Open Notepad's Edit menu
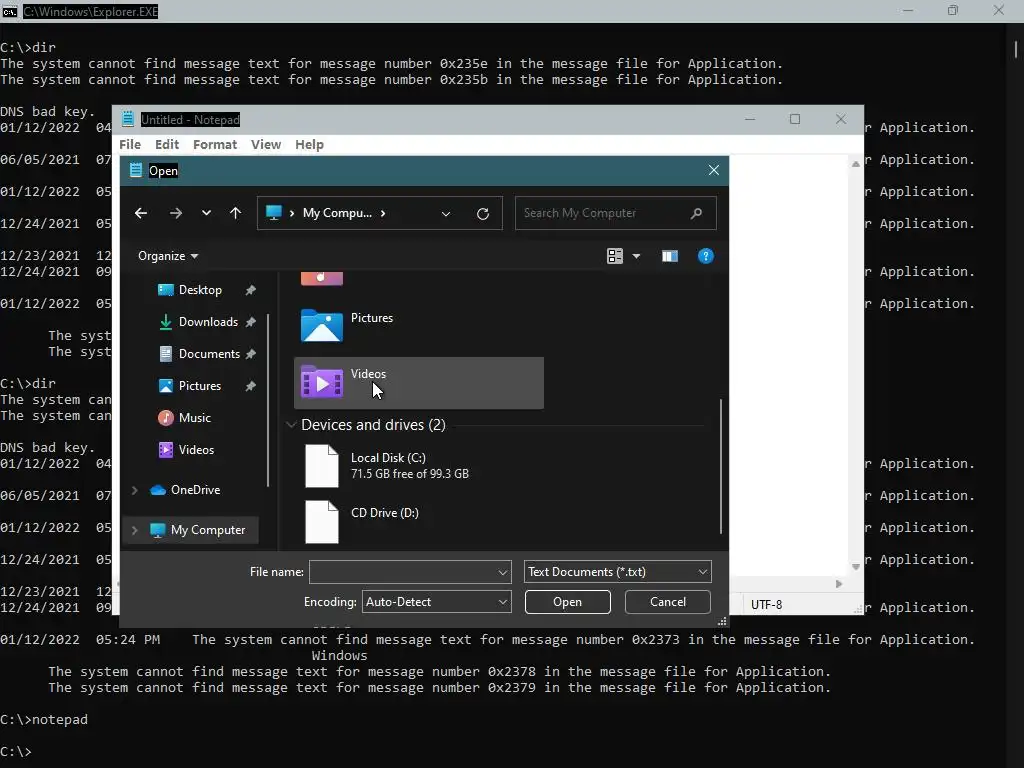 (167, 144)
